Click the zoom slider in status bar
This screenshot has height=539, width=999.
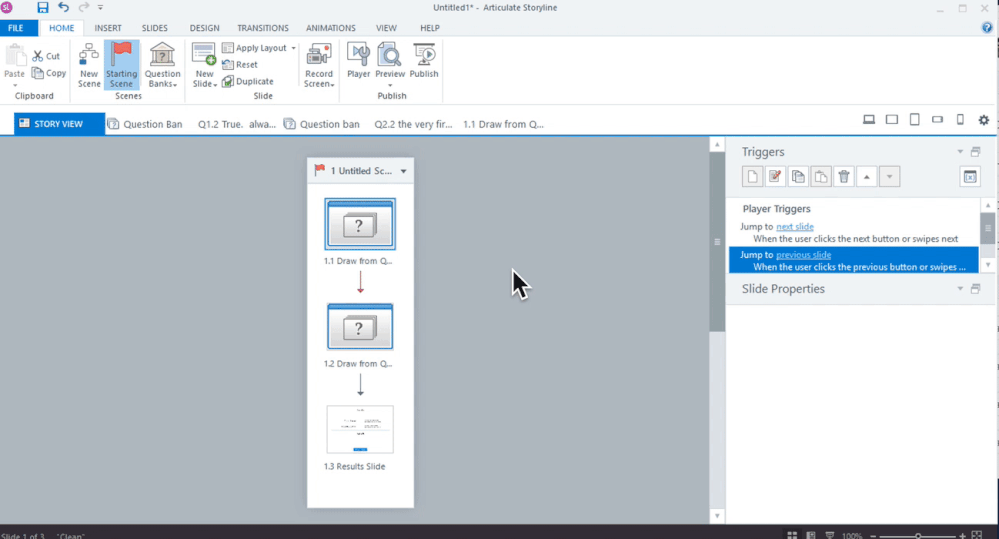click(918, 536)
